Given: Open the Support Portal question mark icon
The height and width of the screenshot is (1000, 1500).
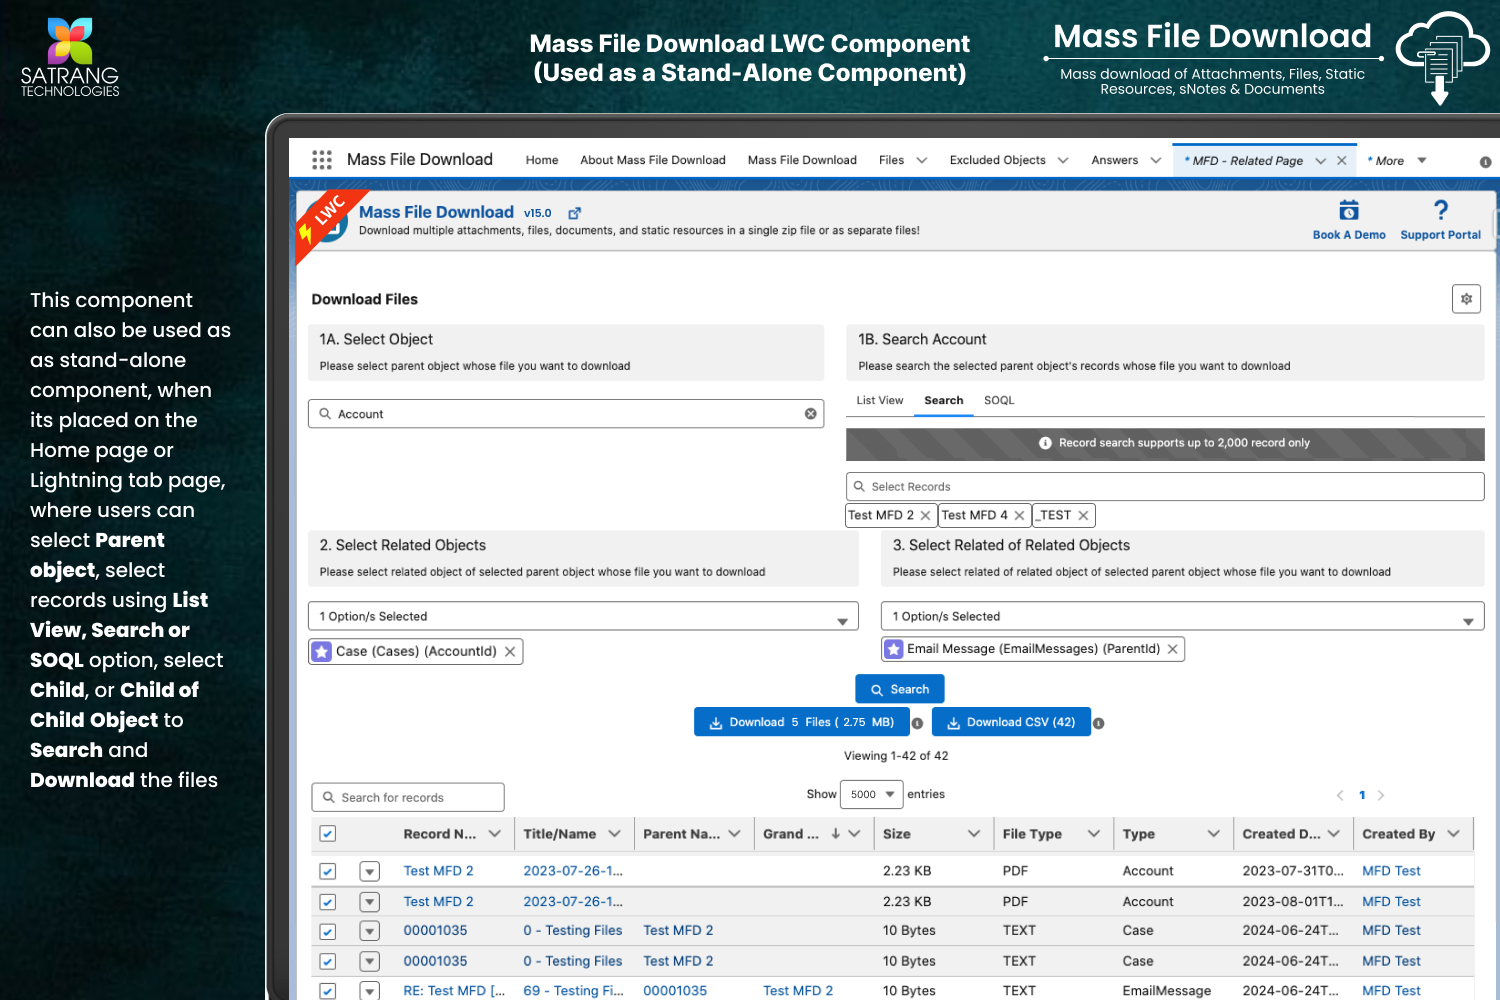Looking at the screenshot, I should (x=1440, y=211).
